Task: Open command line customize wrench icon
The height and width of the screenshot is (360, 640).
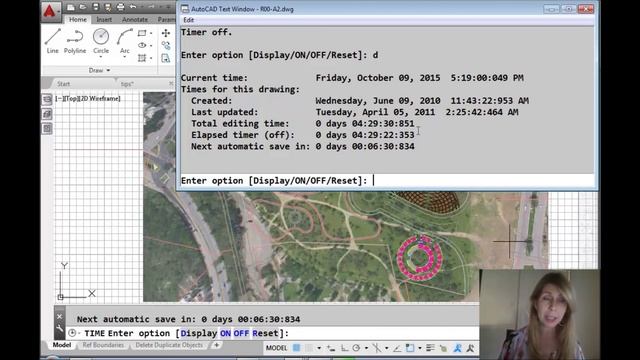Action: [x=60, y=329]
